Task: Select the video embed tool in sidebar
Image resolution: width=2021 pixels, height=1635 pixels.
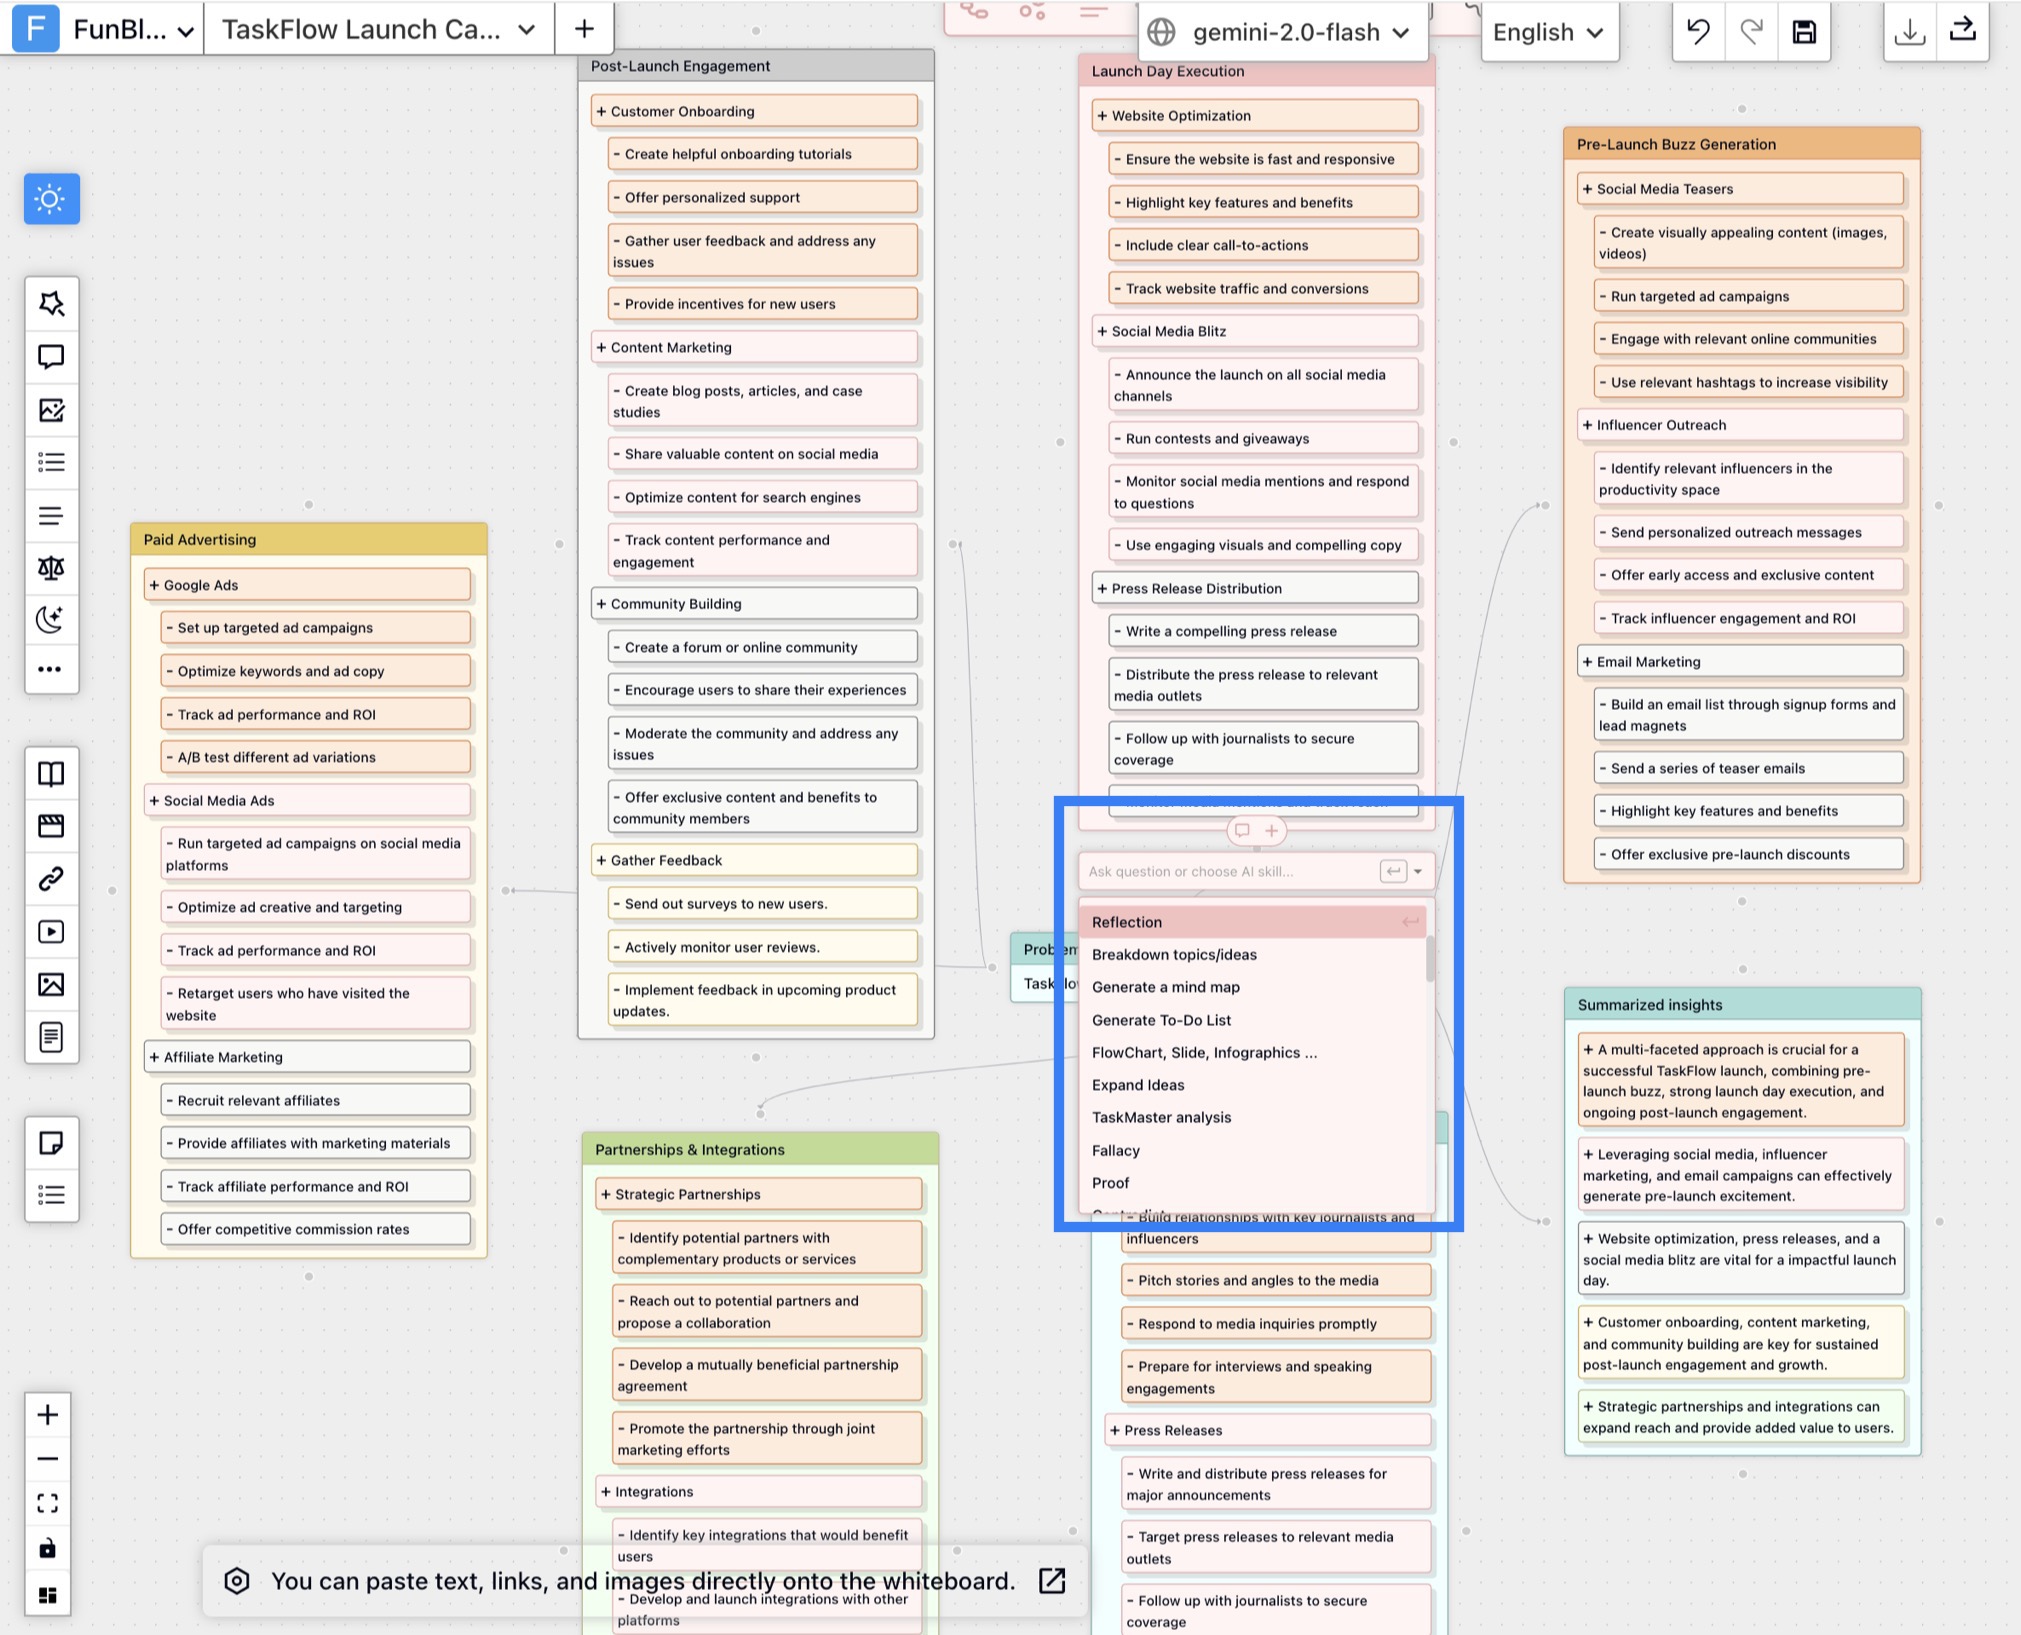Action: (51, 931)
